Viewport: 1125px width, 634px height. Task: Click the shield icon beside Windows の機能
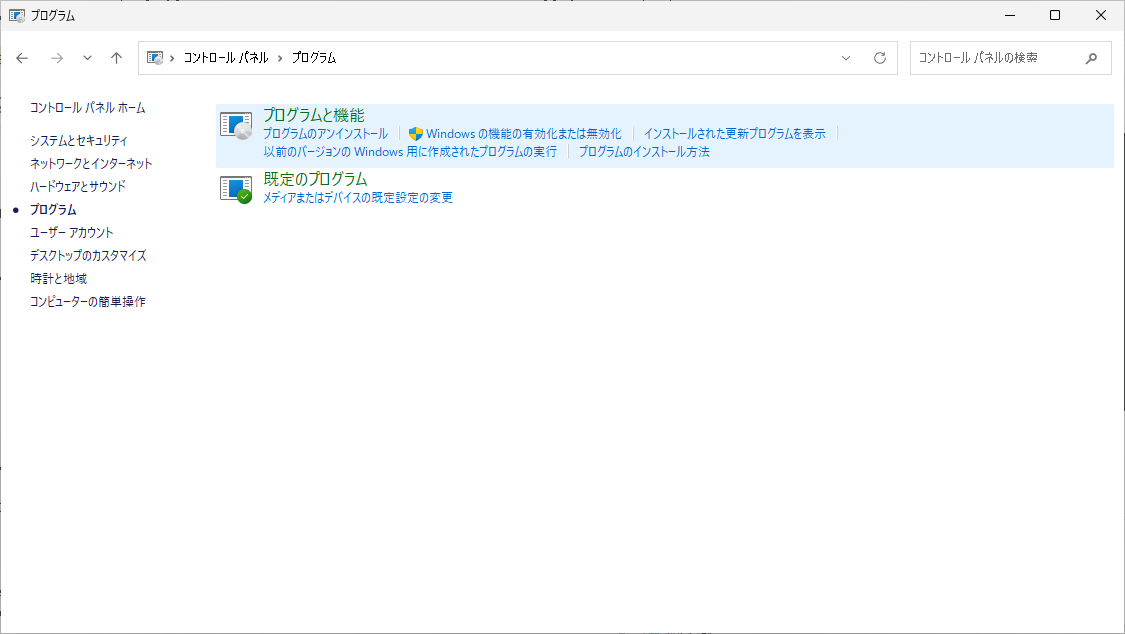(x=415, y=133)
